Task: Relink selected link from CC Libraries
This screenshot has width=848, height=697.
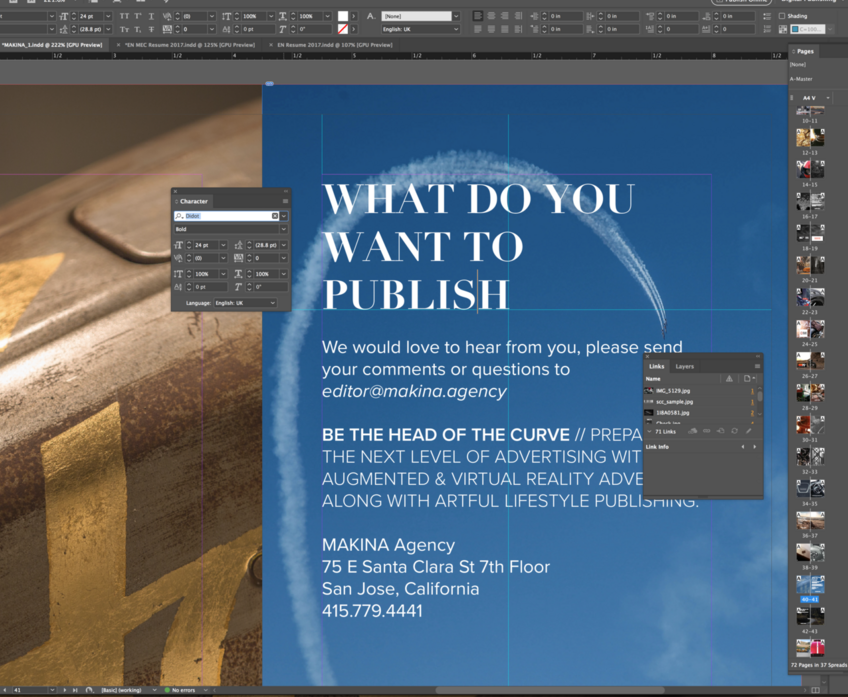Action: [692, 431]
